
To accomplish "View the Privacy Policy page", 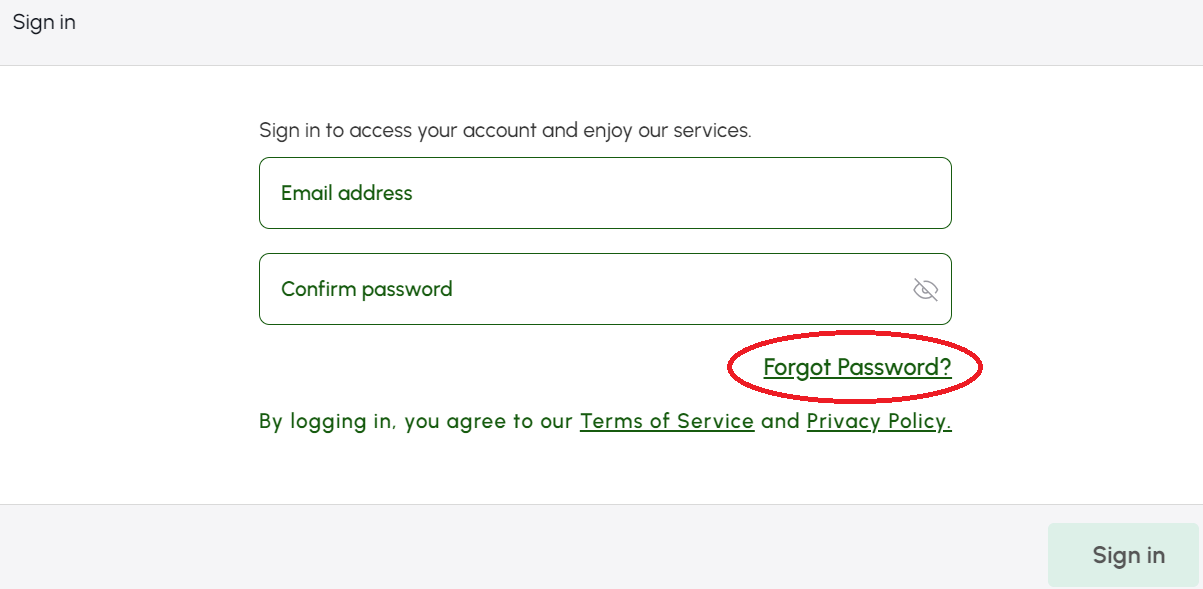I will coord(879,421).
